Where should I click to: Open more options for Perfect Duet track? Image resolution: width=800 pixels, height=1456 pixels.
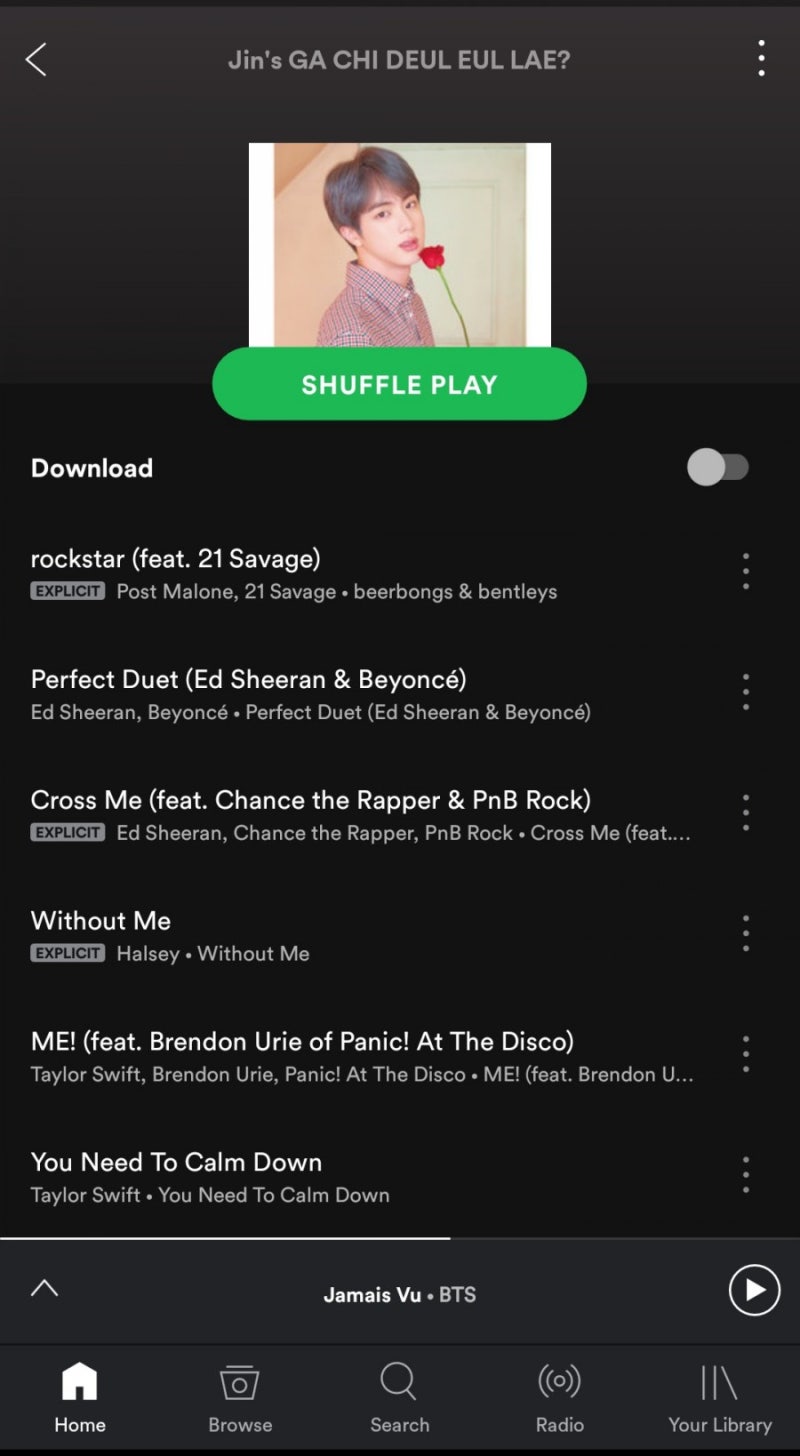745,692
